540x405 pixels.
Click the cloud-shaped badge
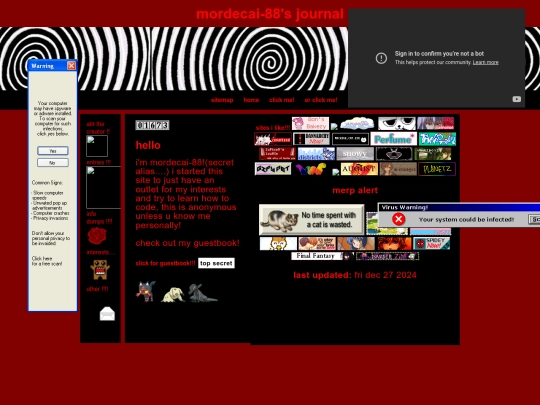(x=357, y=123)
